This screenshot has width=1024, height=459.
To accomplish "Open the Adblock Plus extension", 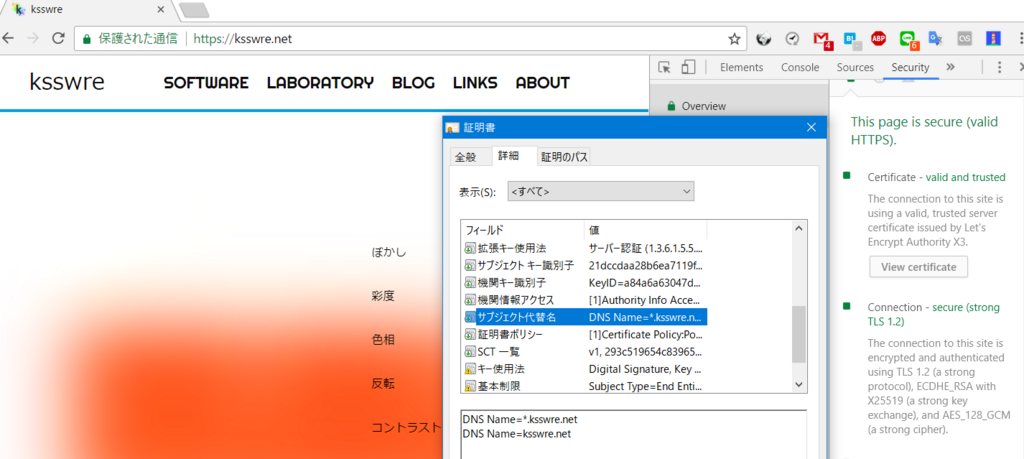I will coord(878,39).
